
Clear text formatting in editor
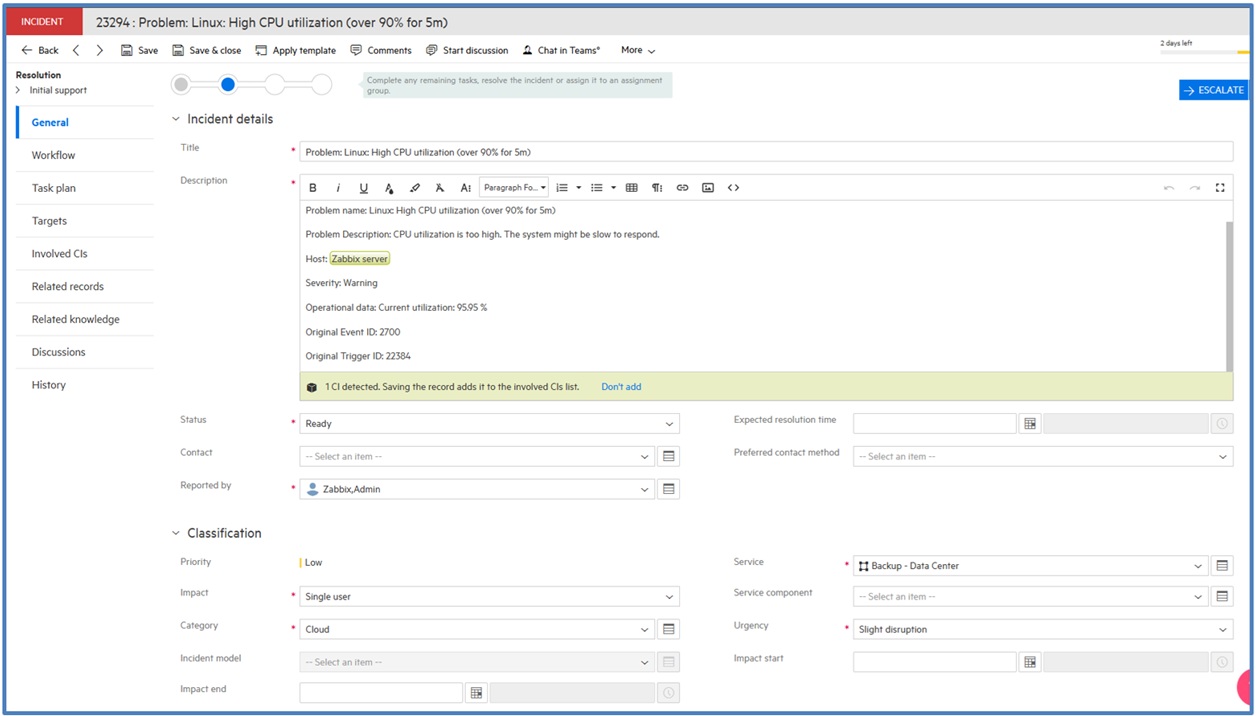point(440,188)
